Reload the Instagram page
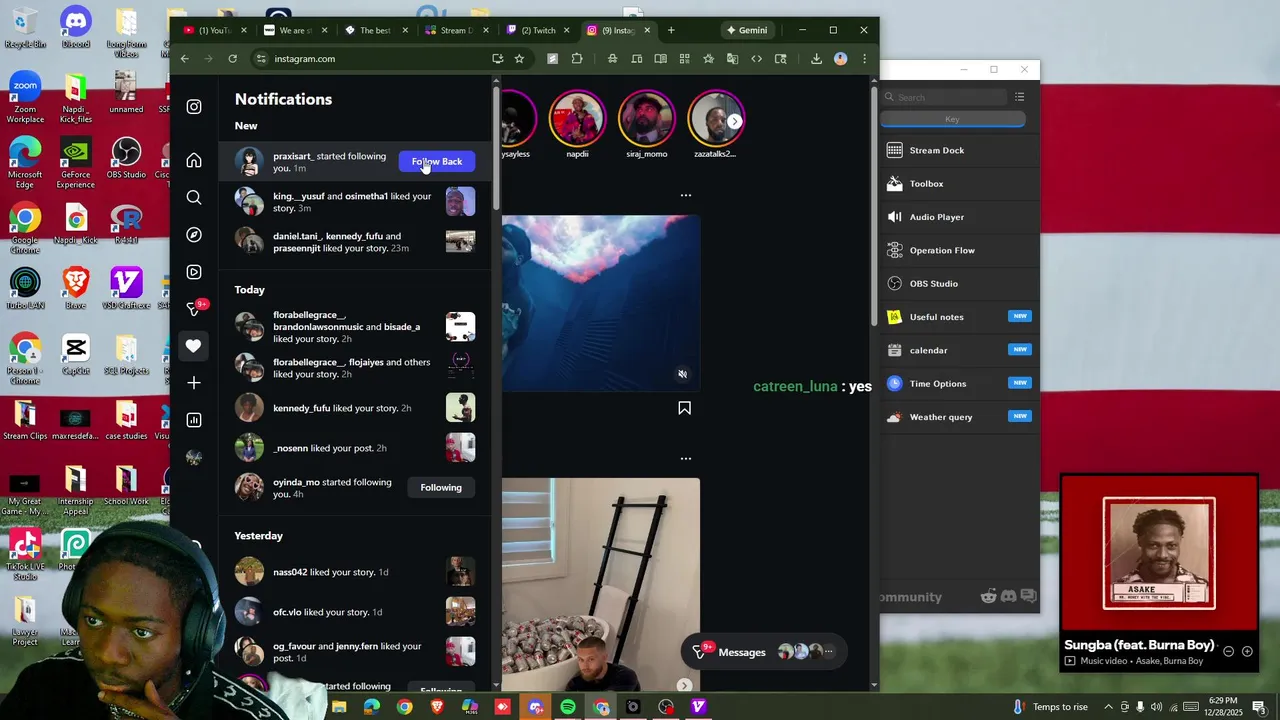Screen dimensions: 1280x720 [x=232, y=59]
